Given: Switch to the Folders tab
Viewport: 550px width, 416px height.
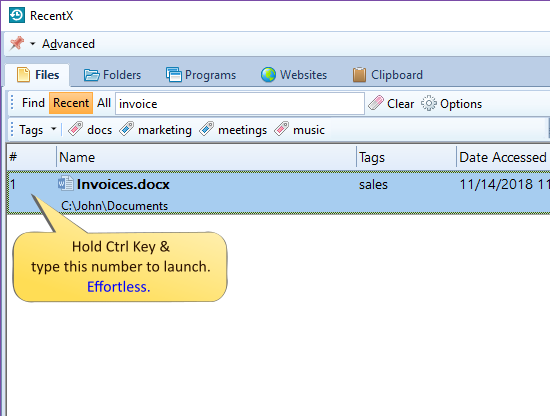Looking at the screenshot, I should coord(112,75).
